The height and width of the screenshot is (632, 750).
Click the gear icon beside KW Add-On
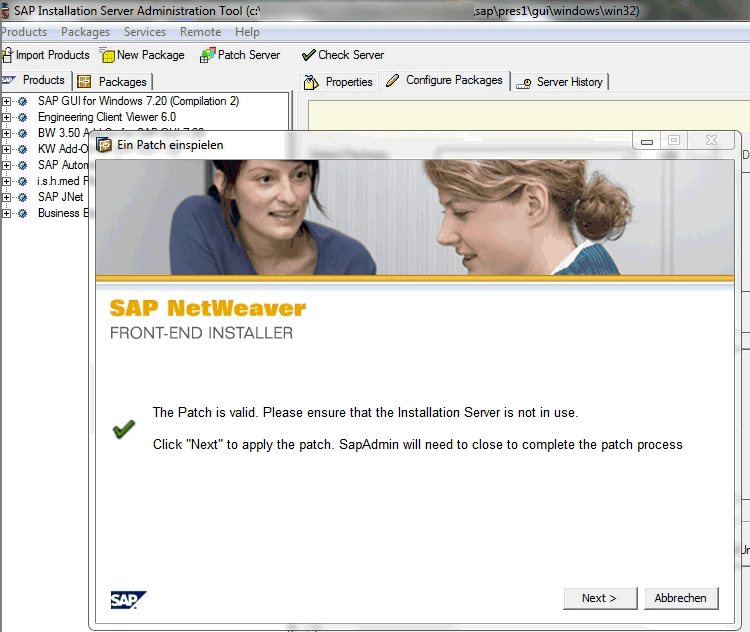coord(22,149)
